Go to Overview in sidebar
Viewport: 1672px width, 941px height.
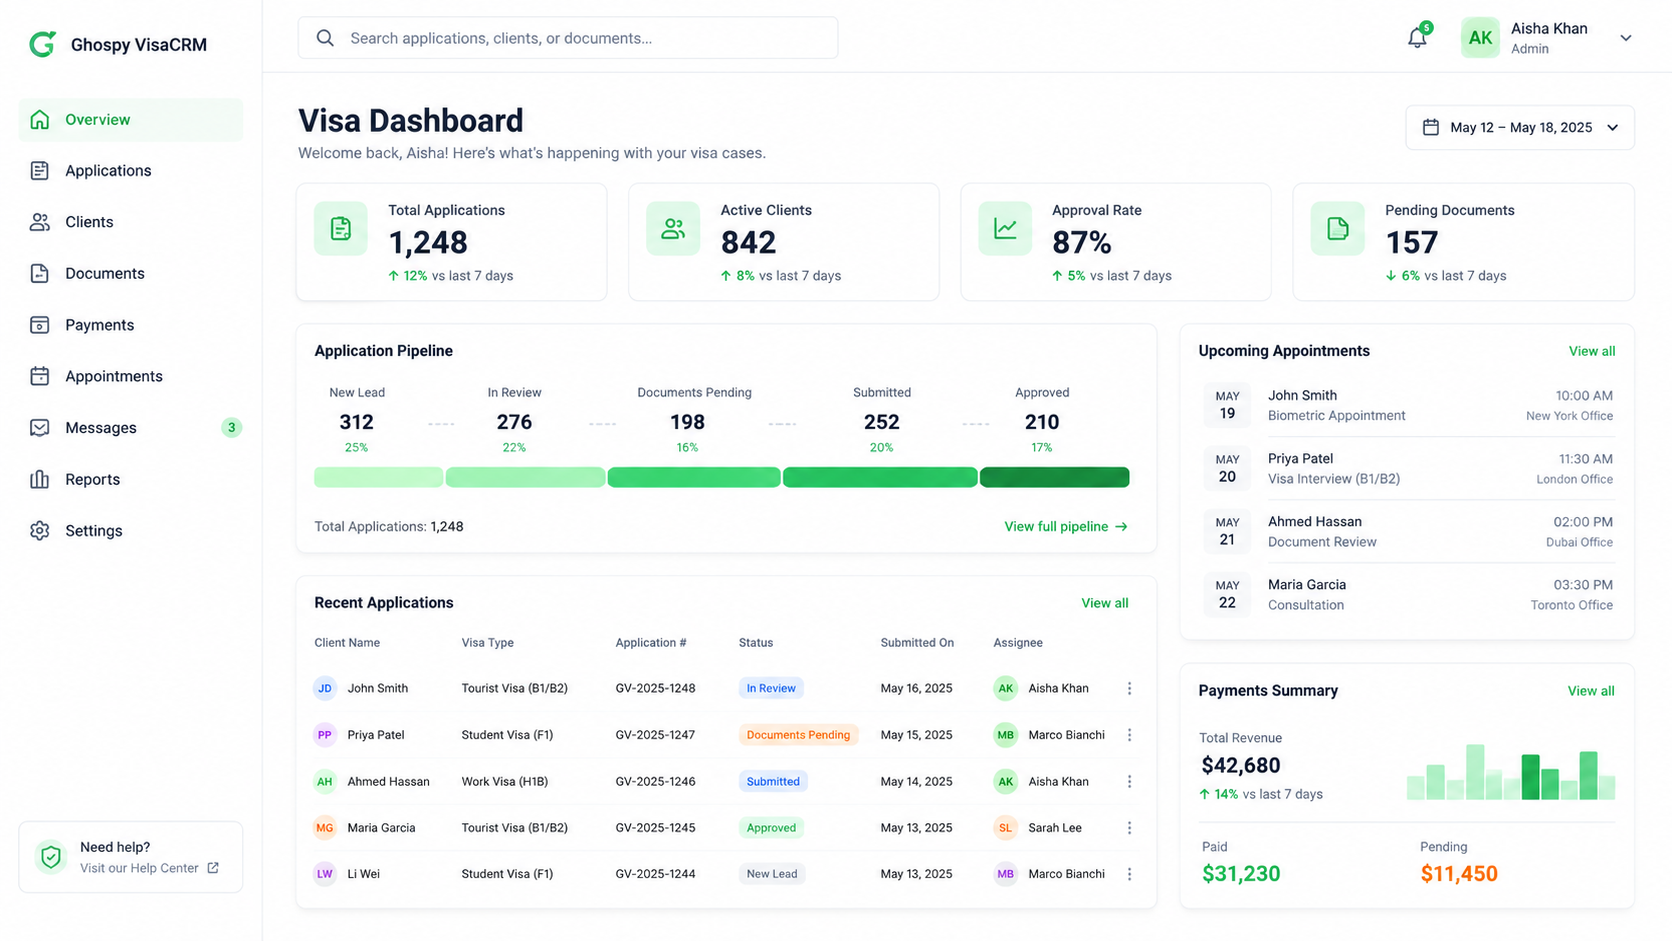(x=131, y=119)
